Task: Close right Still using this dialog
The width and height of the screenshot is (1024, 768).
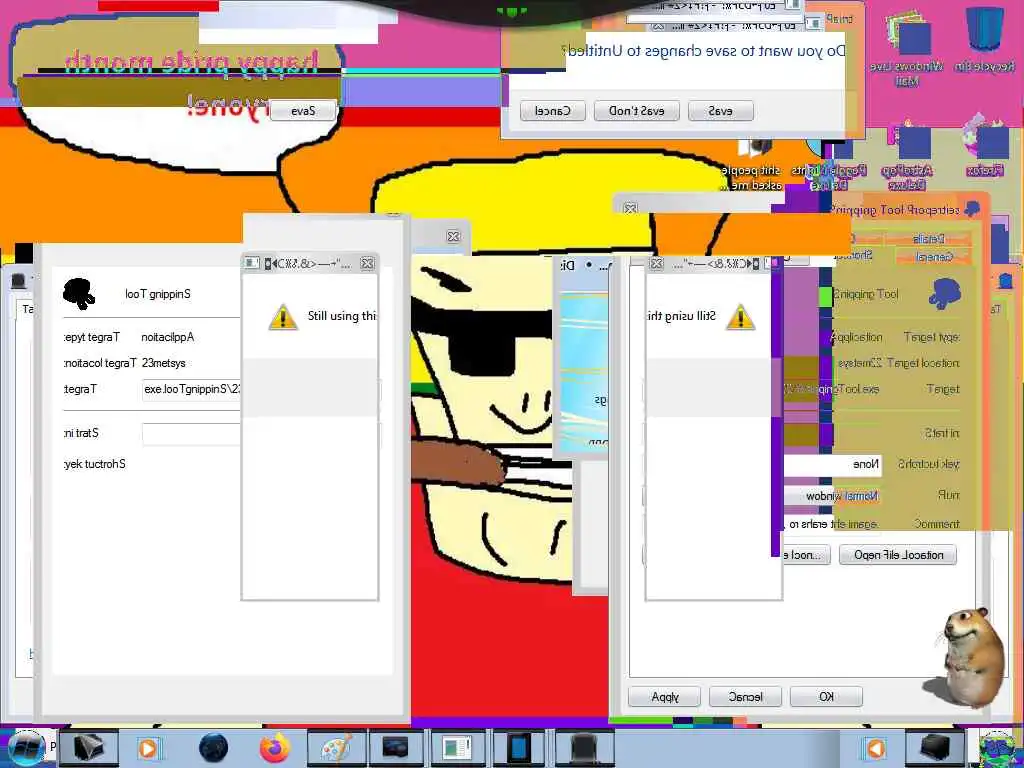Action: coord(656,264)
